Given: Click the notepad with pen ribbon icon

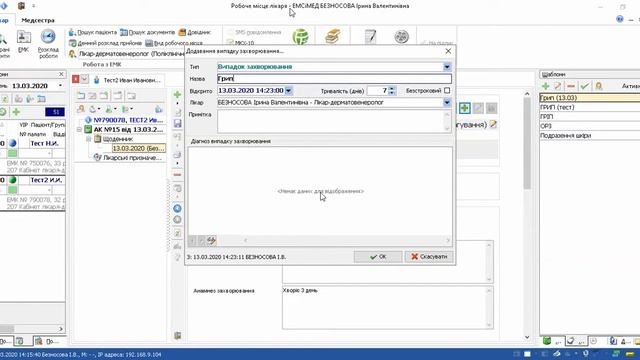Looking at the screenshot, I should pyautogui.click(x=370, y=37).
